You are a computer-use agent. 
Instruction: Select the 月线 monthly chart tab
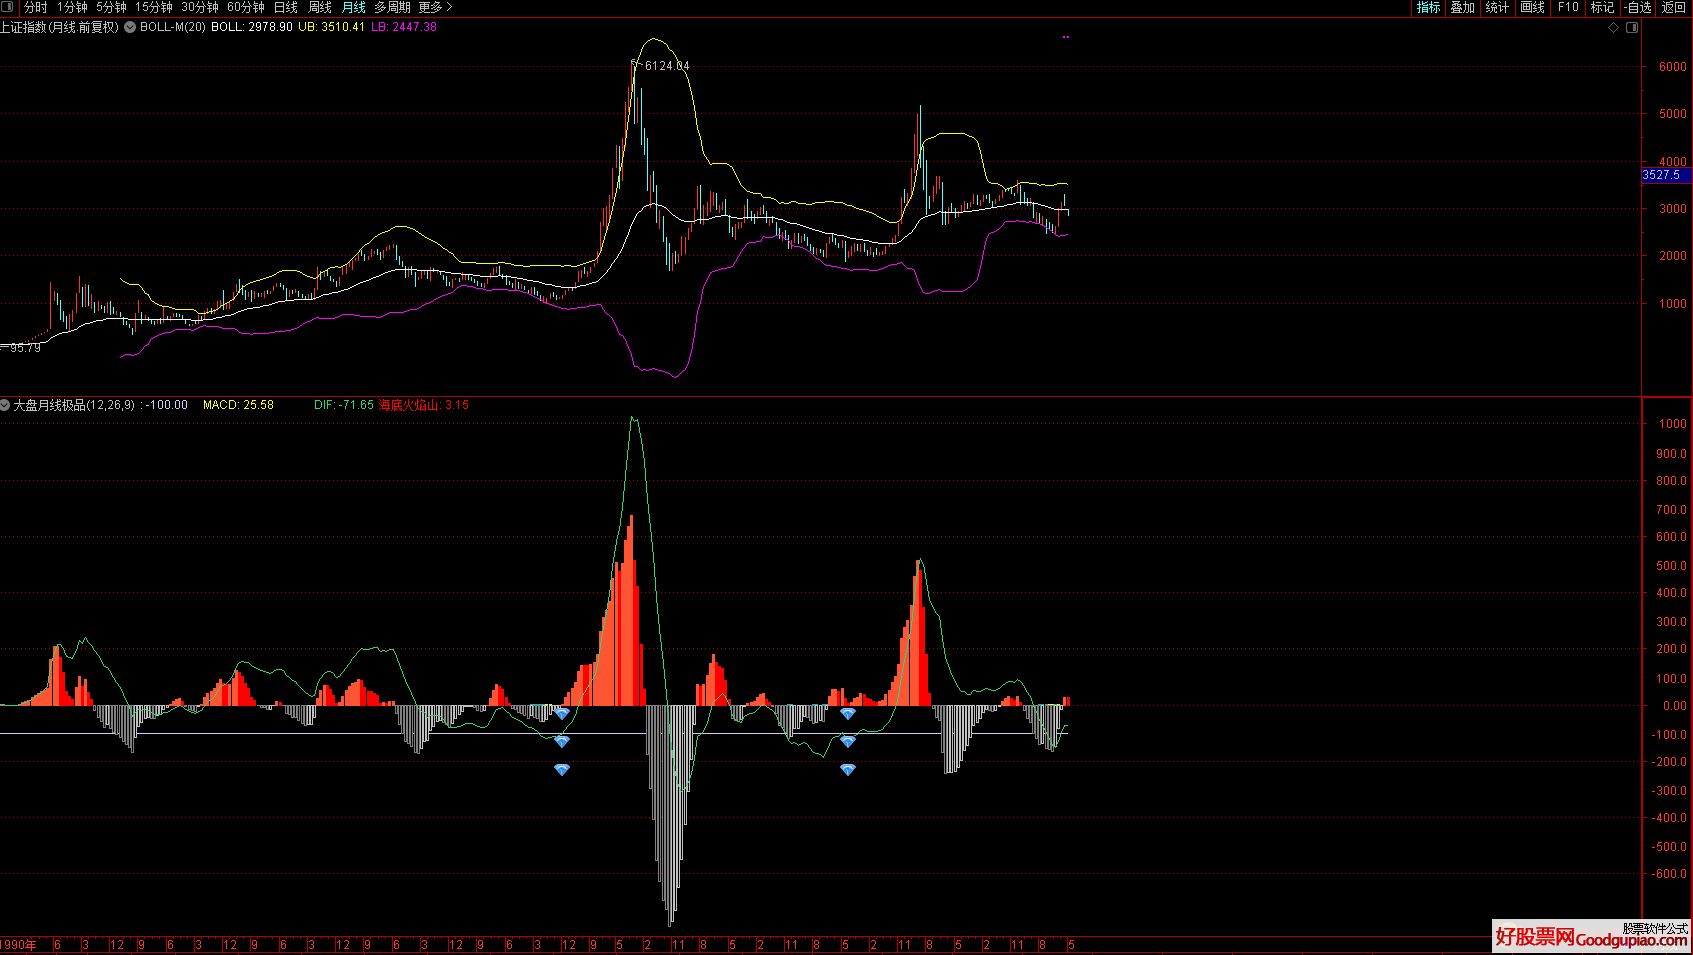353,7
